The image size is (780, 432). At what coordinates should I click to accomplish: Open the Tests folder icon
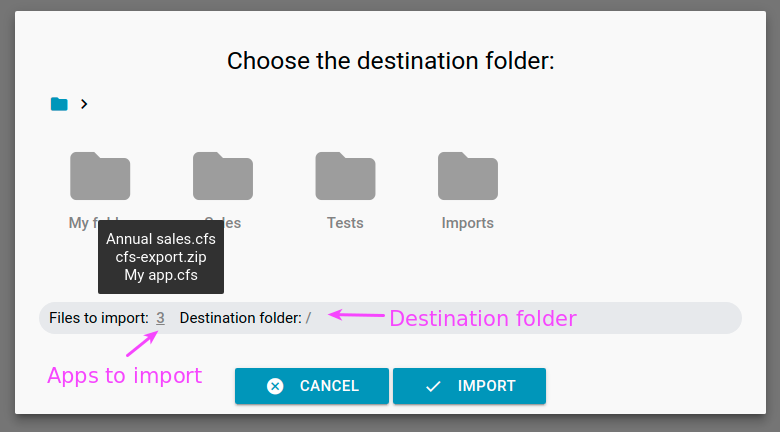[345, 176]
